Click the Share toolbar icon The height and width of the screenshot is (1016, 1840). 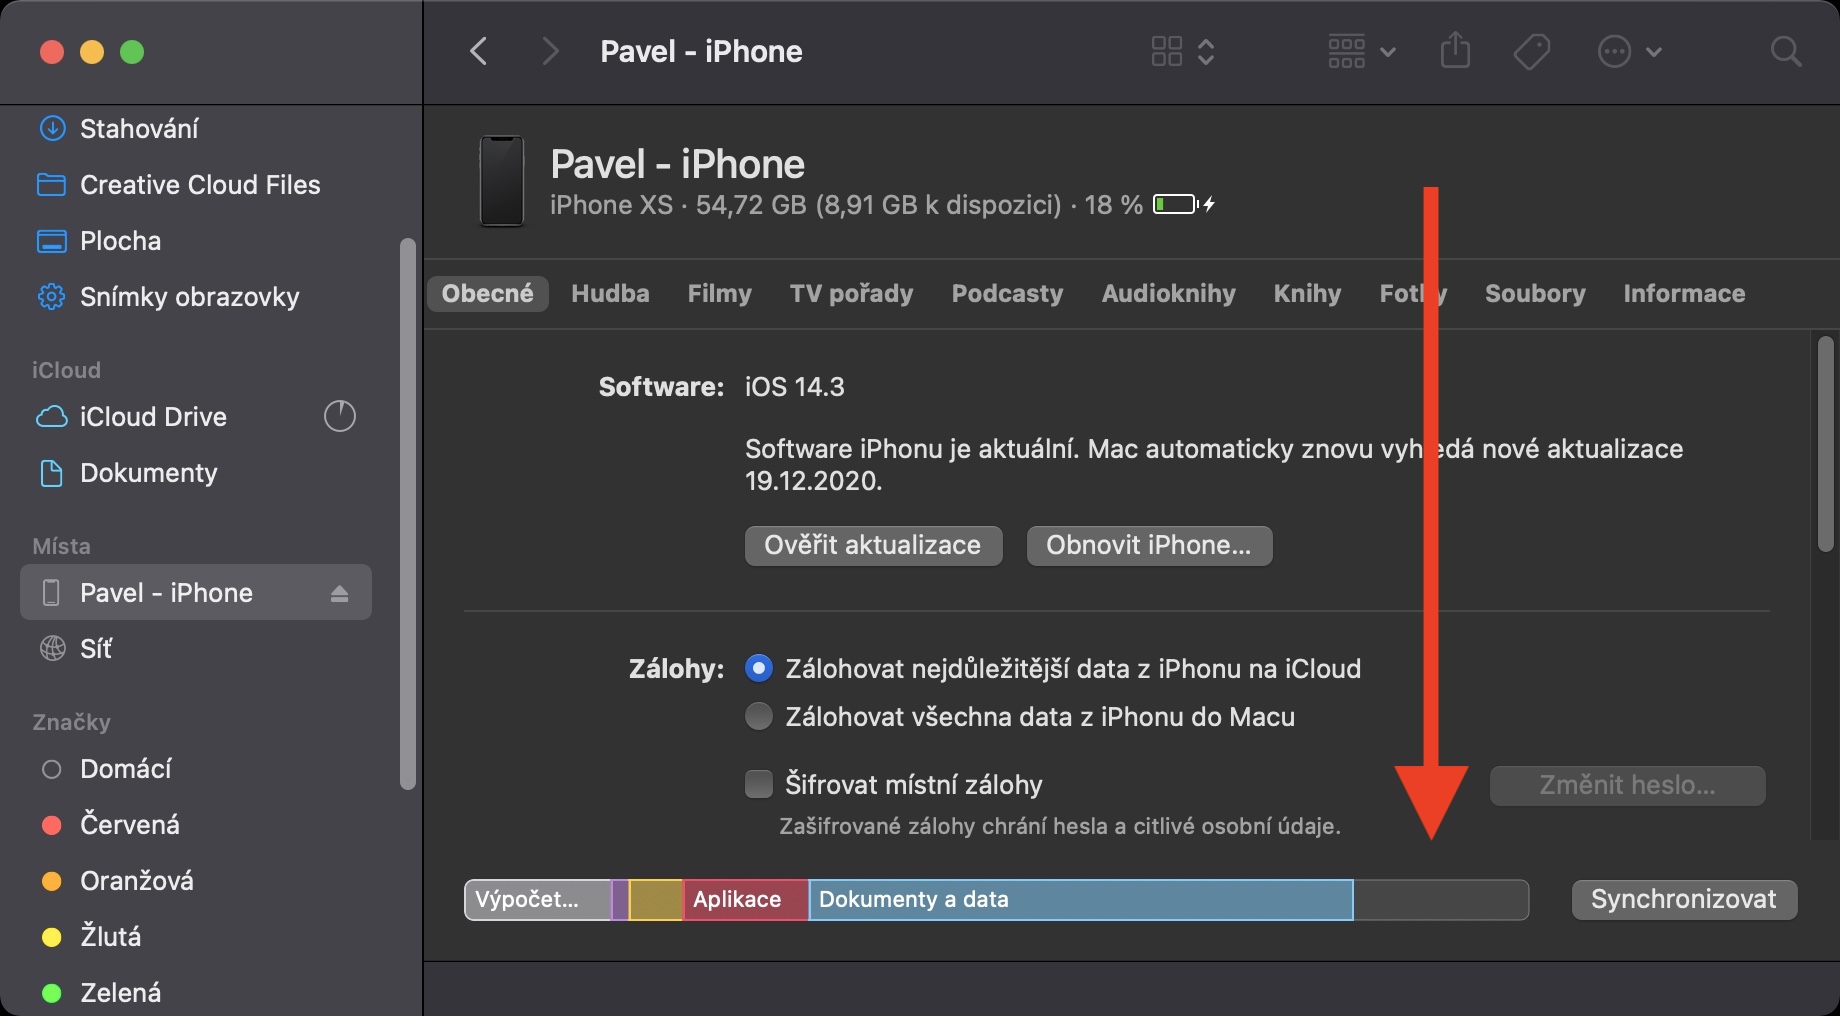coord(1455,51)
